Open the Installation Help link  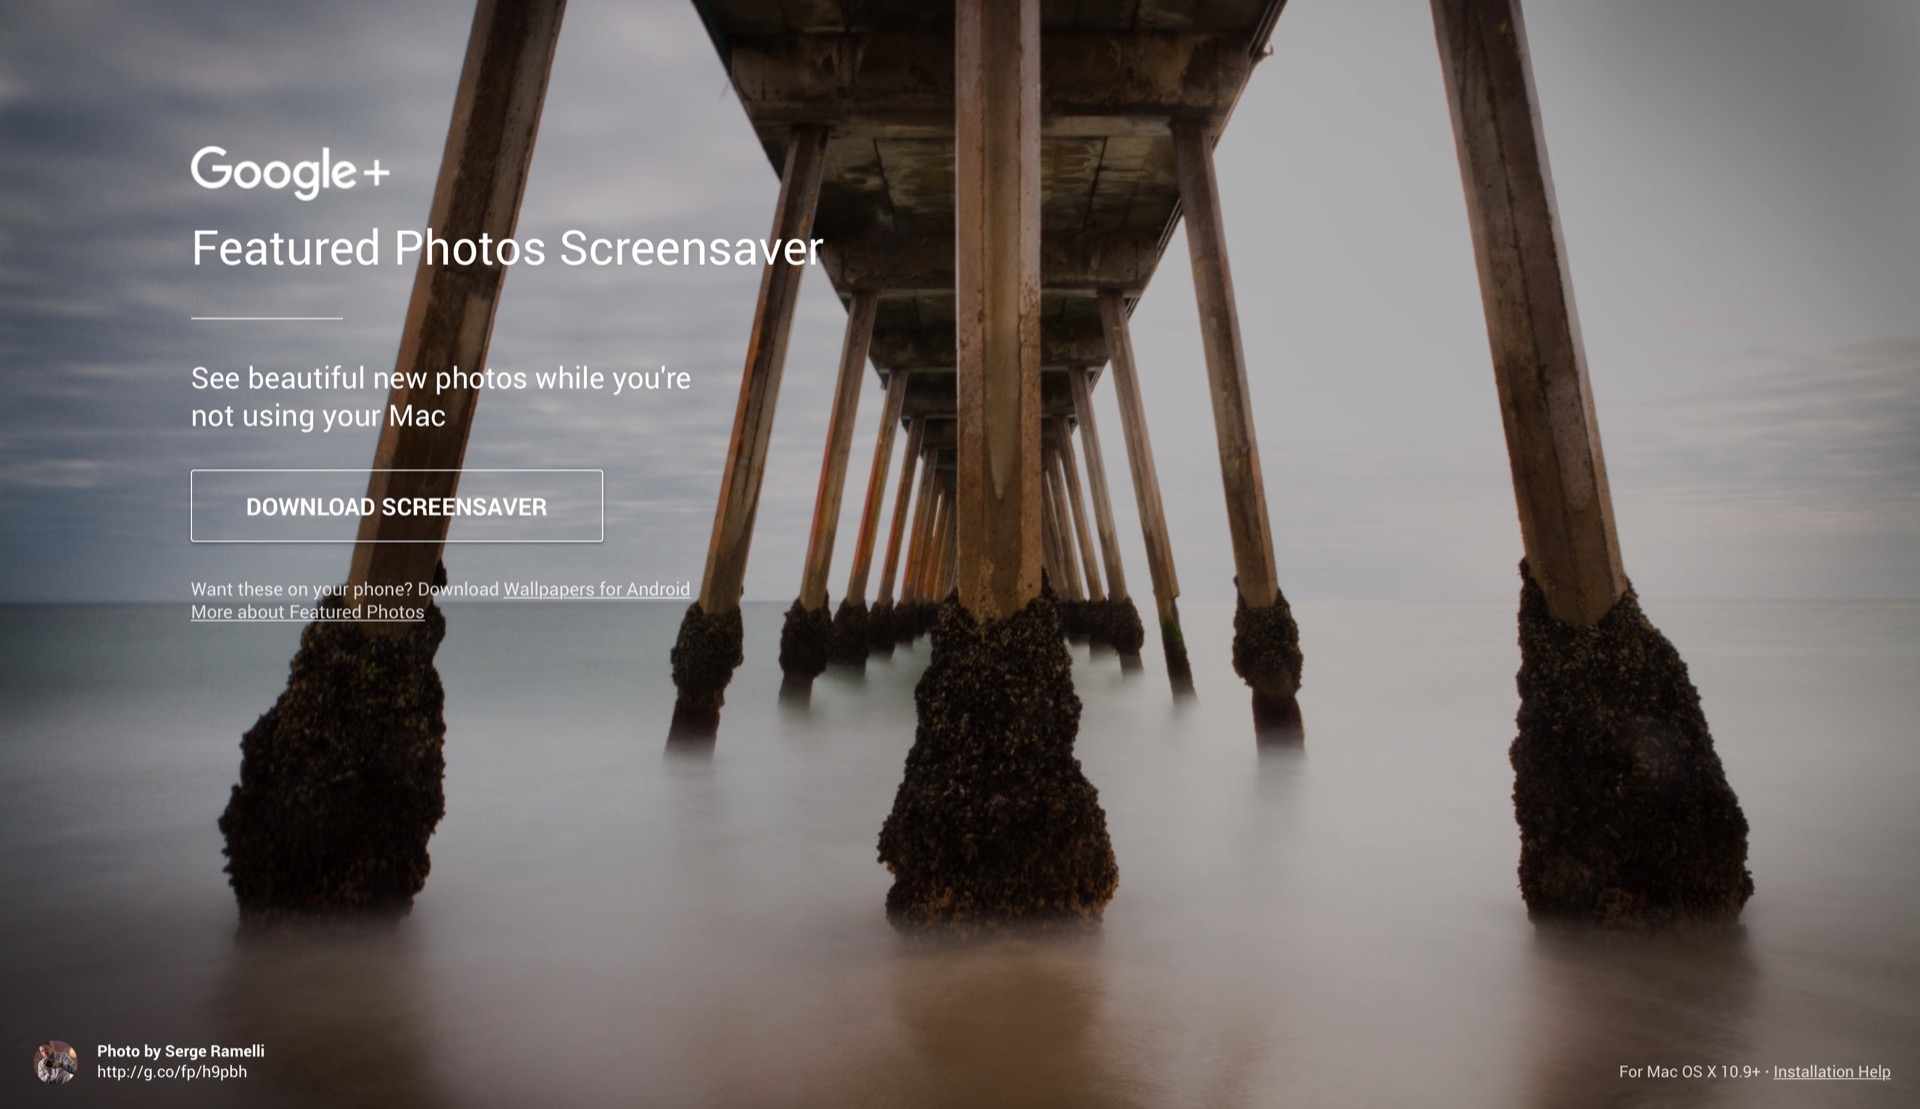[x=1831, y=1072]
